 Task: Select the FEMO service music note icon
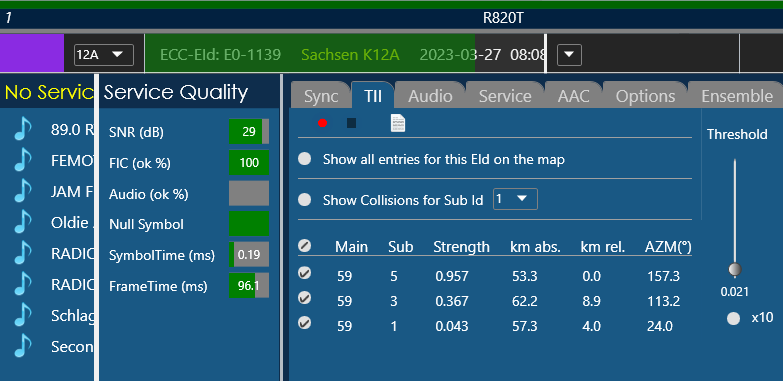22,161
